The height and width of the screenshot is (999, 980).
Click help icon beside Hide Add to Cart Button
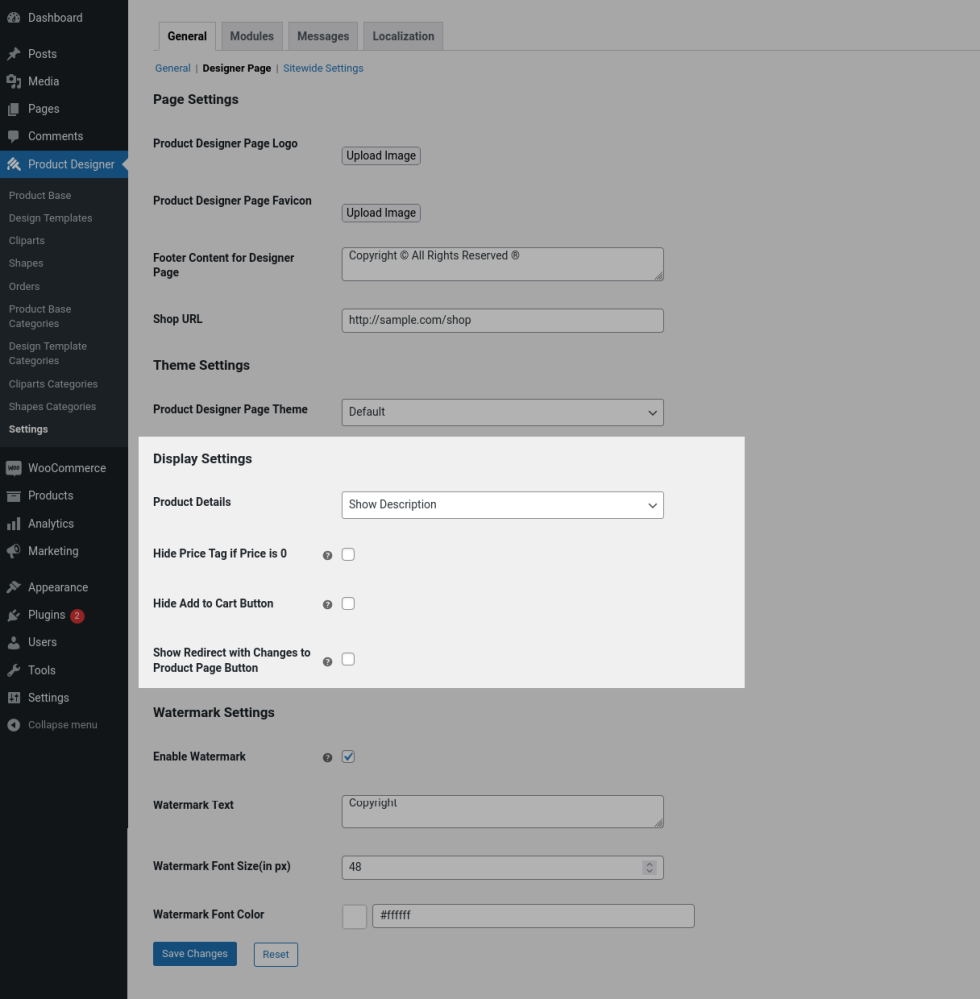click(327, 605)
